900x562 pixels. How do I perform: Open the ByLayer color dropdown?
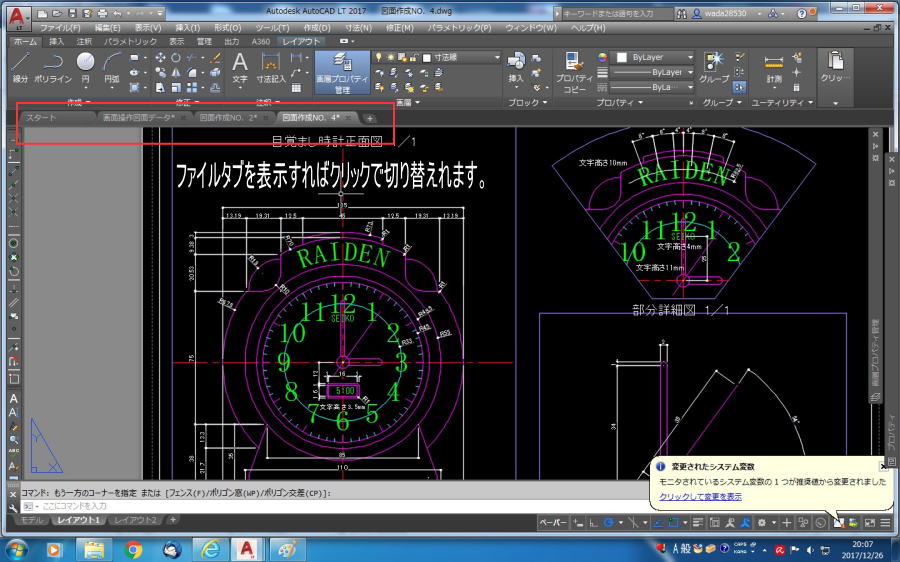(x=690, y=57)
